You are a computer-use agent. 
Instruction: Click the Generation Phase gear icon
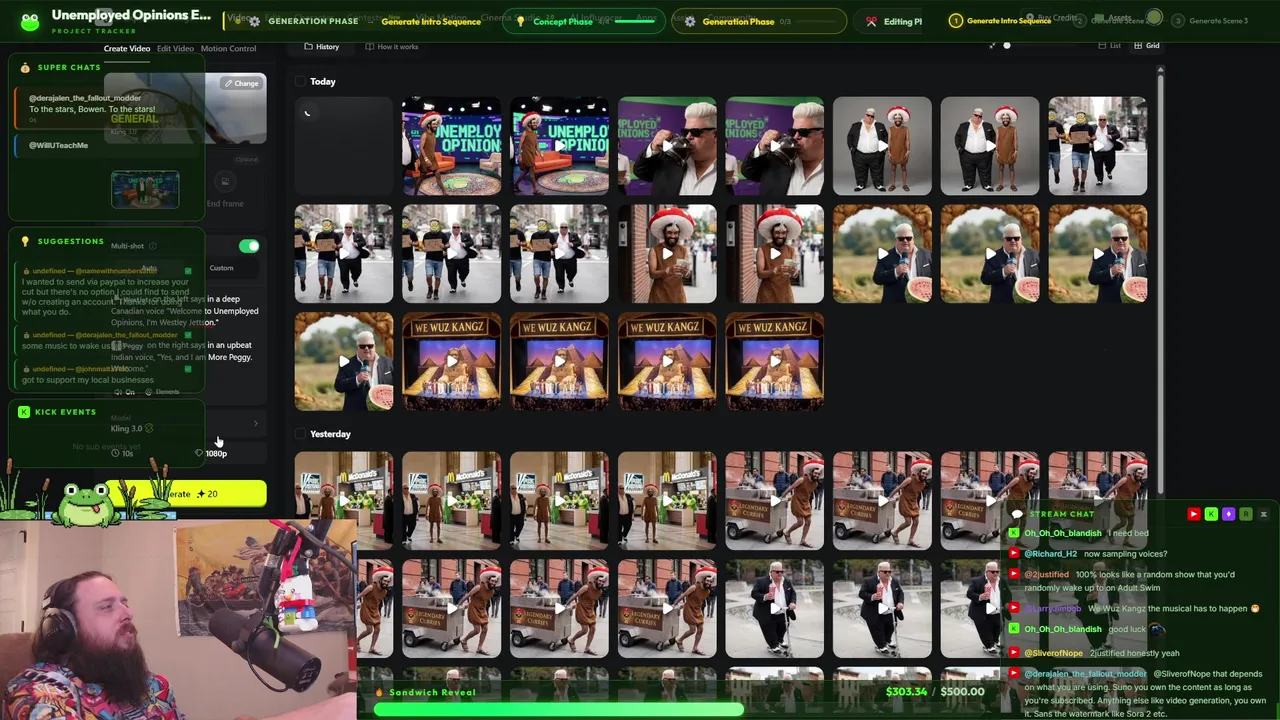coord(689,21)
